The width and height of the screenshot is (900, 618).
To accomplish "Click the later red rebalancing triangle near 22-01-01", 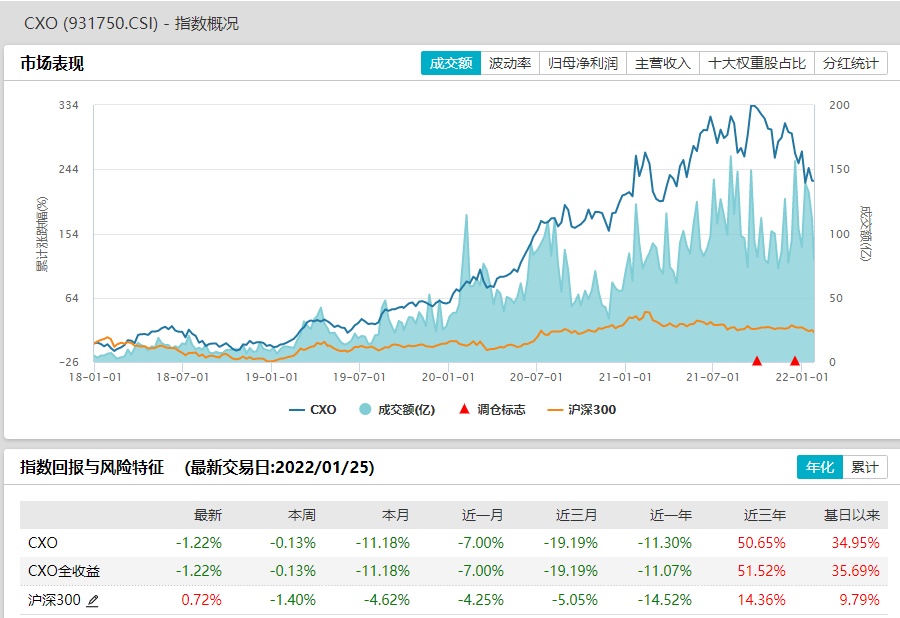I will (795, 361).
